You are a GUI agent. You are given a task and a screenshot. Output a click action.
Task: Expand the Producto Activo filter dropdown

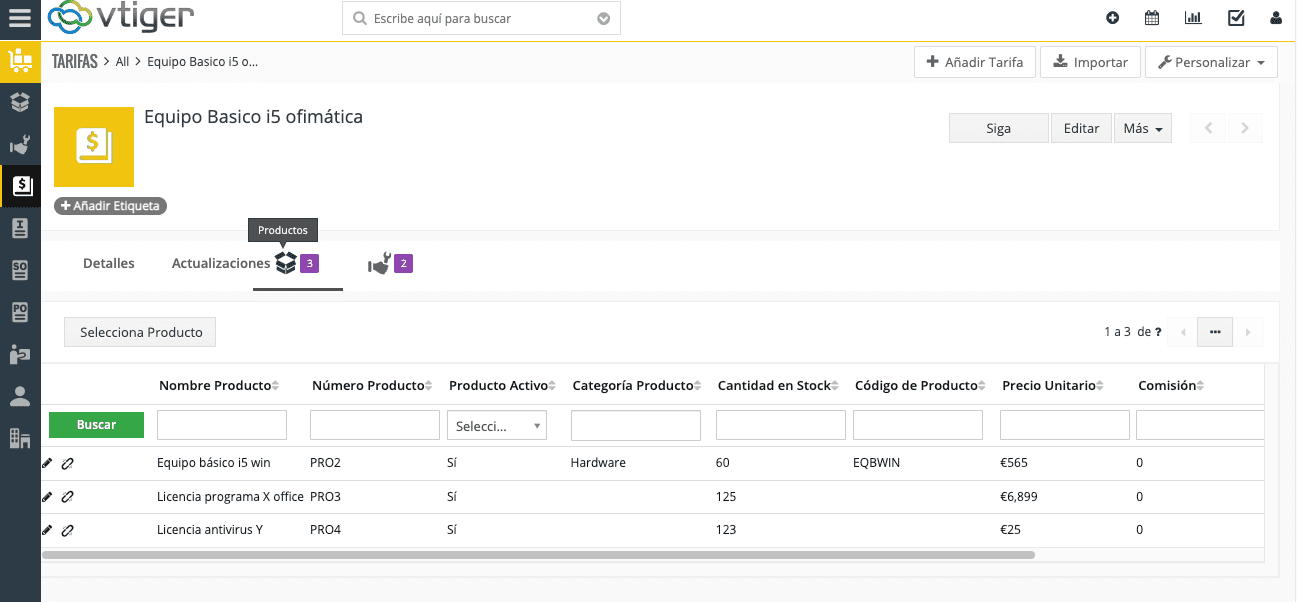[x=497, y=426]
